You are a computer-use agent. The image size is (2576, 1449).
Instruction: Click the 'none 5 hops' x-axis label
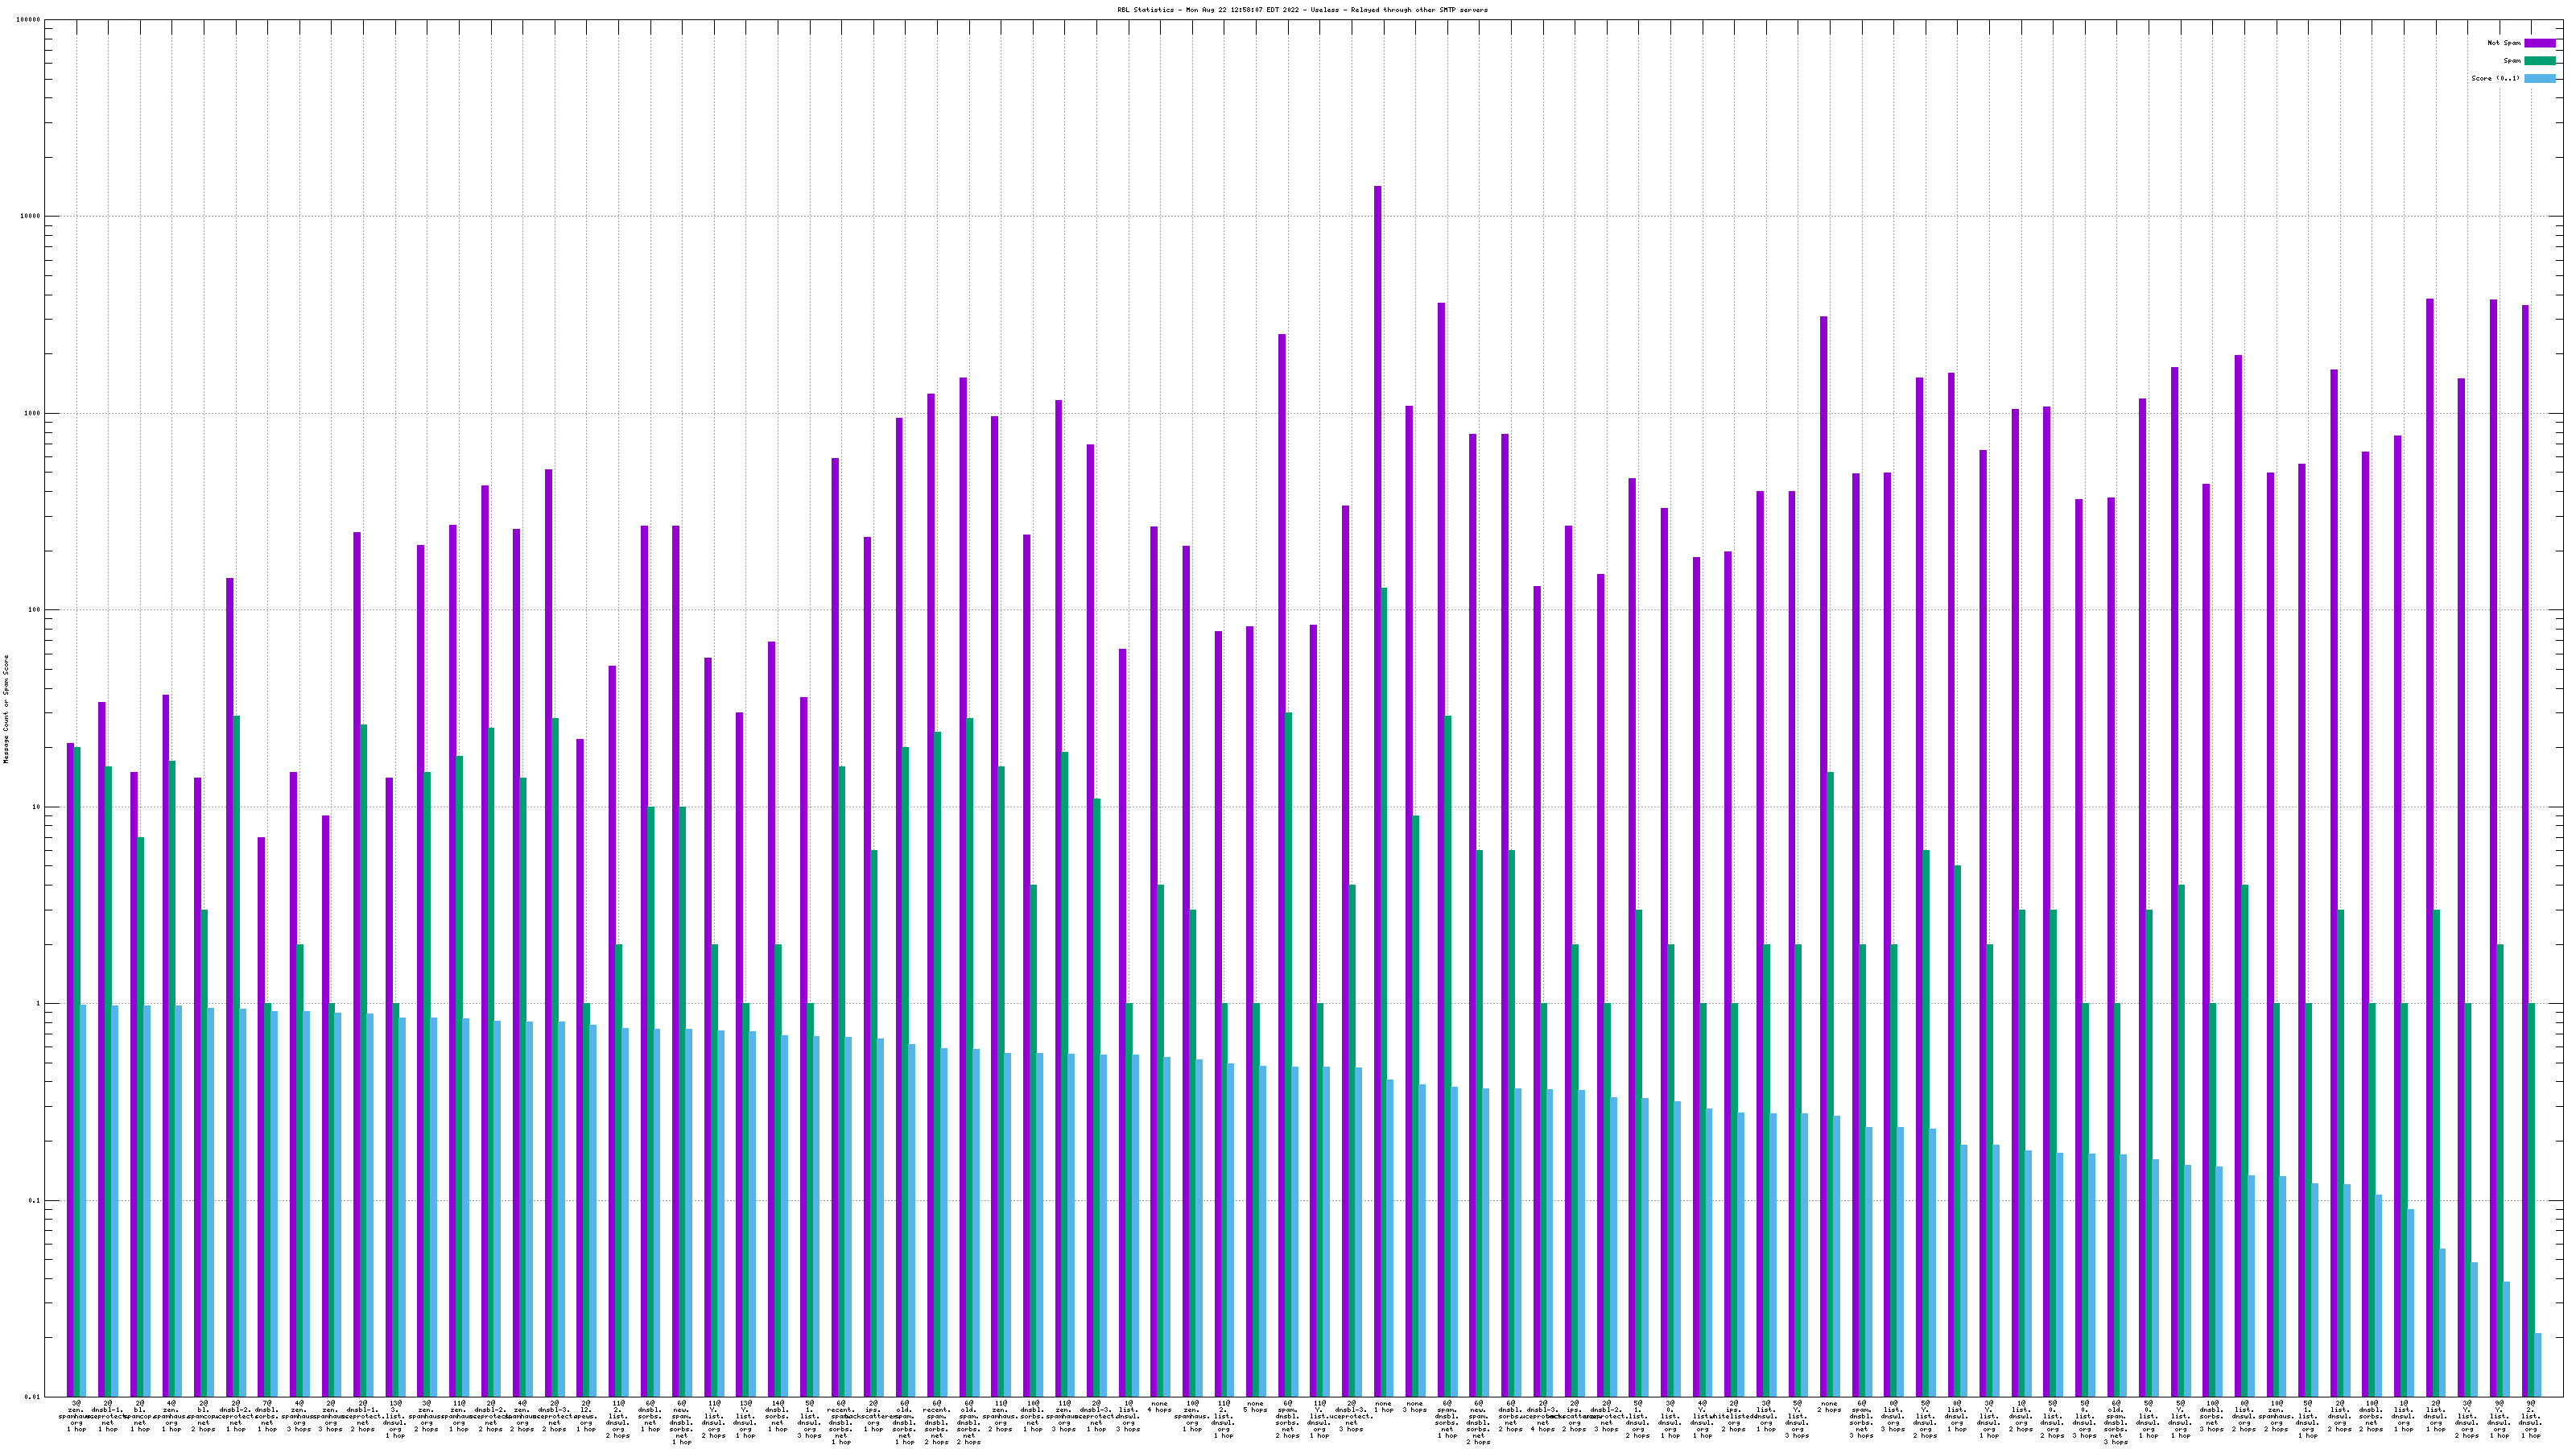(x=1256, y=1406)
